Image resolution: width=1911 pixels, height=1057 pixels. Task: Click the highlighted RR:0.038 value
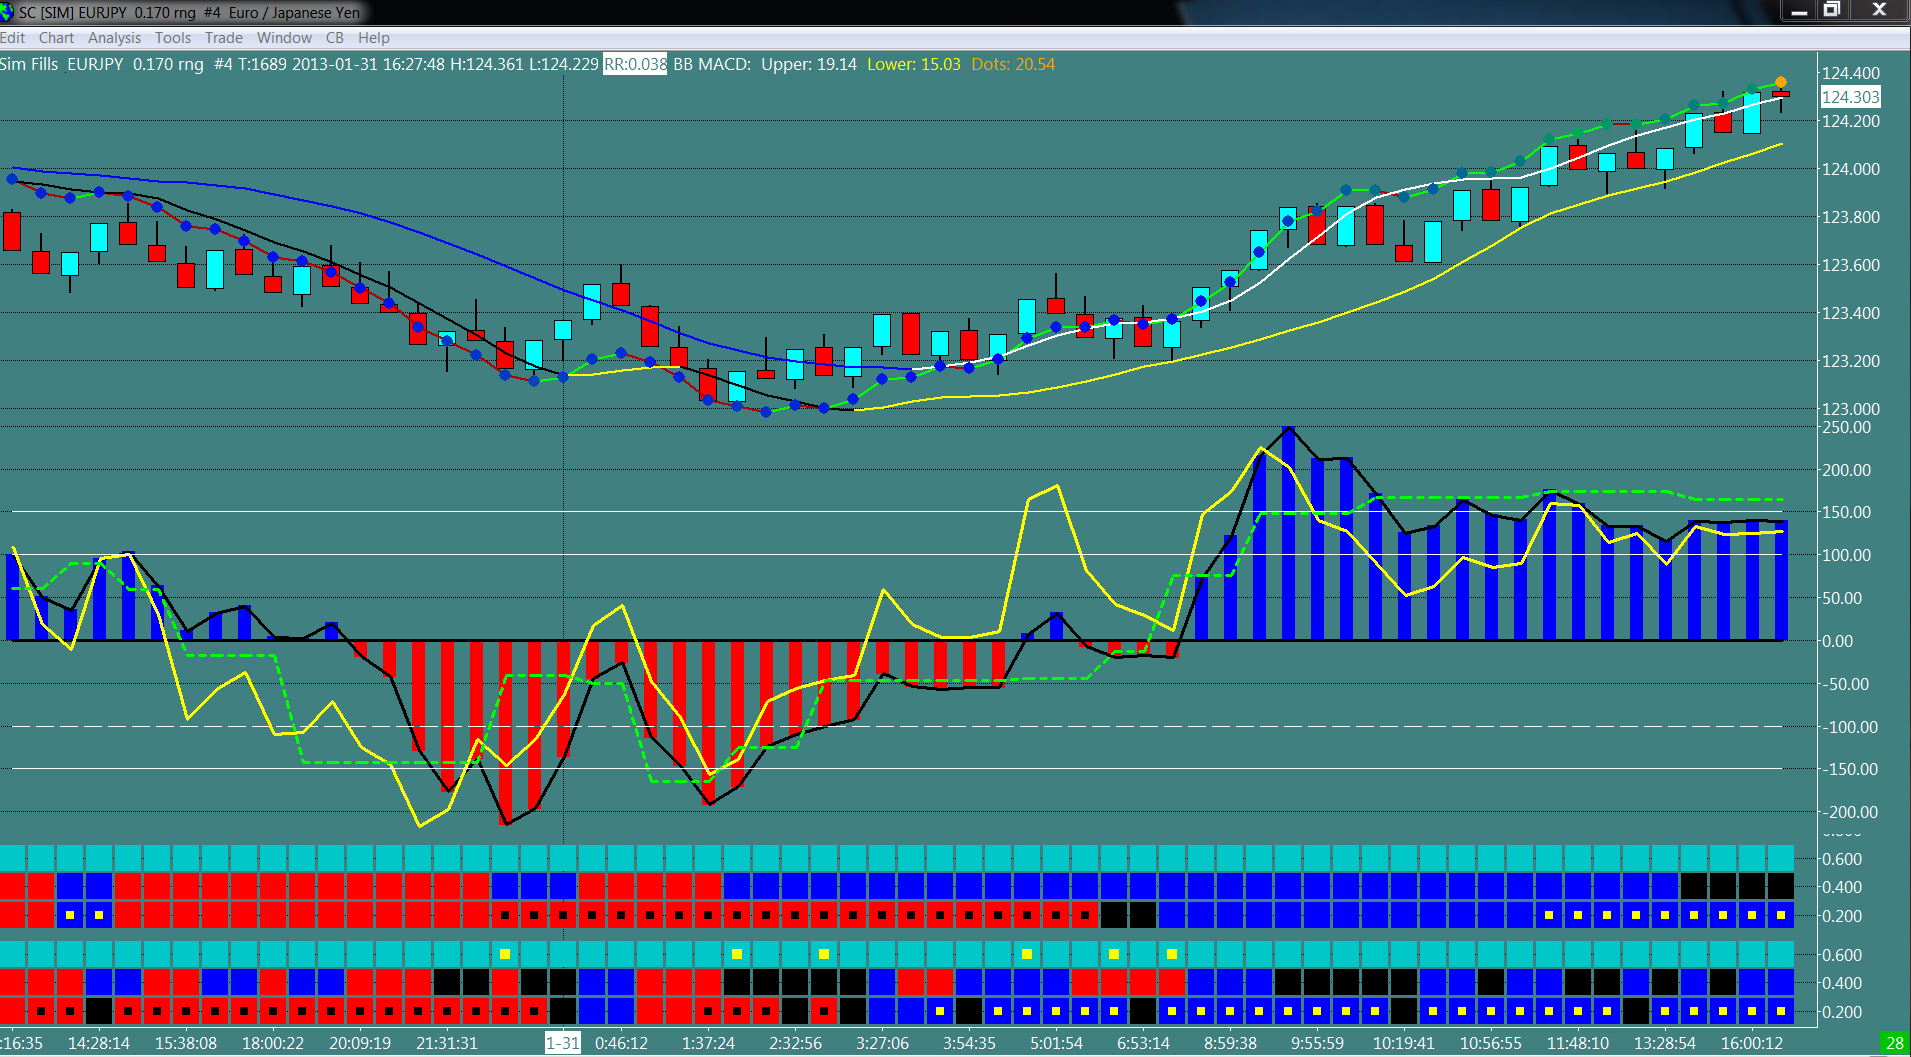(635, 64)
